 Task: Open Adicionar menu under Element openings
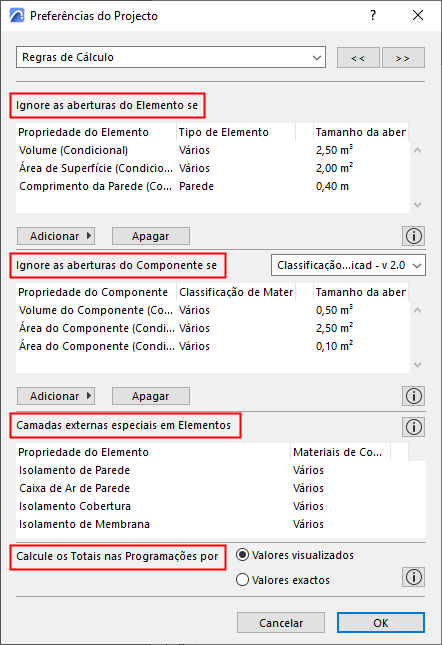56,236
